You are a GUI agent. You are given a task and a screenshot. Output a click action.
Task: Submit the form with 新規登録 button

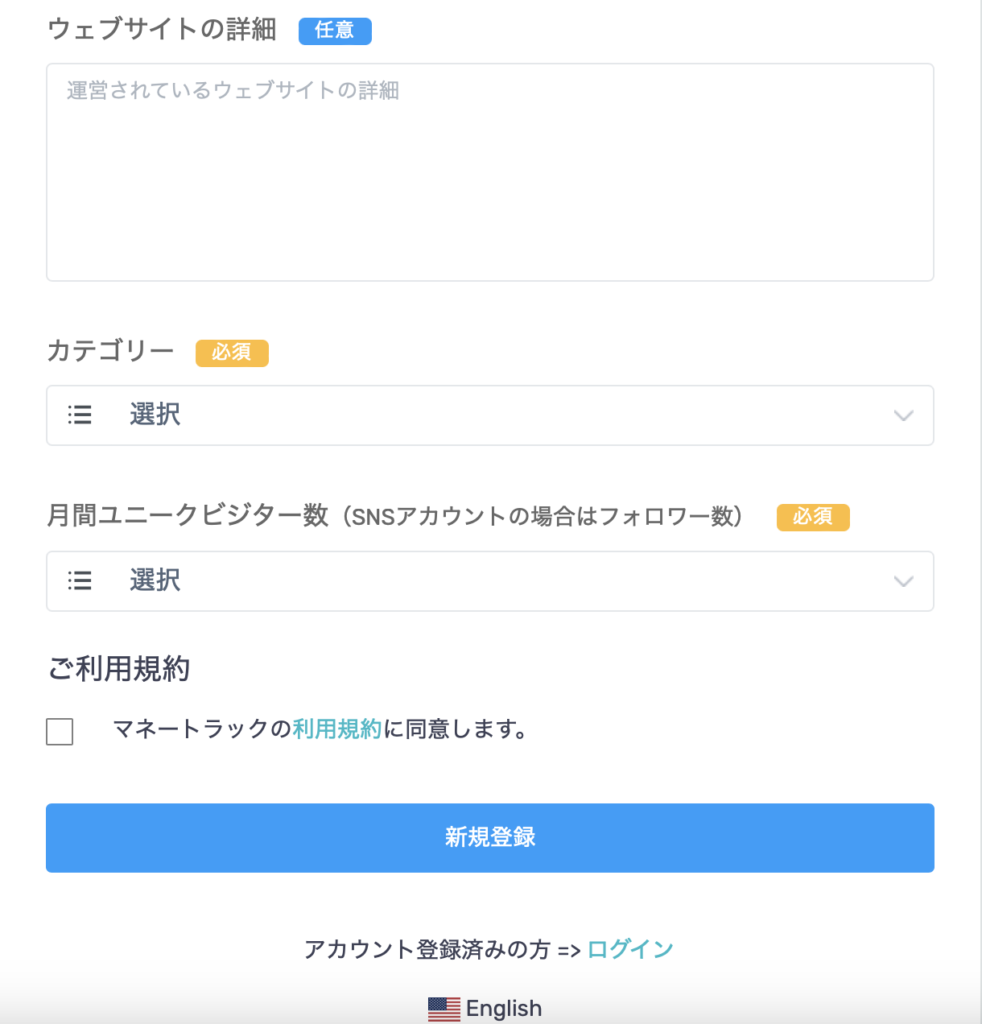point(490,838)
